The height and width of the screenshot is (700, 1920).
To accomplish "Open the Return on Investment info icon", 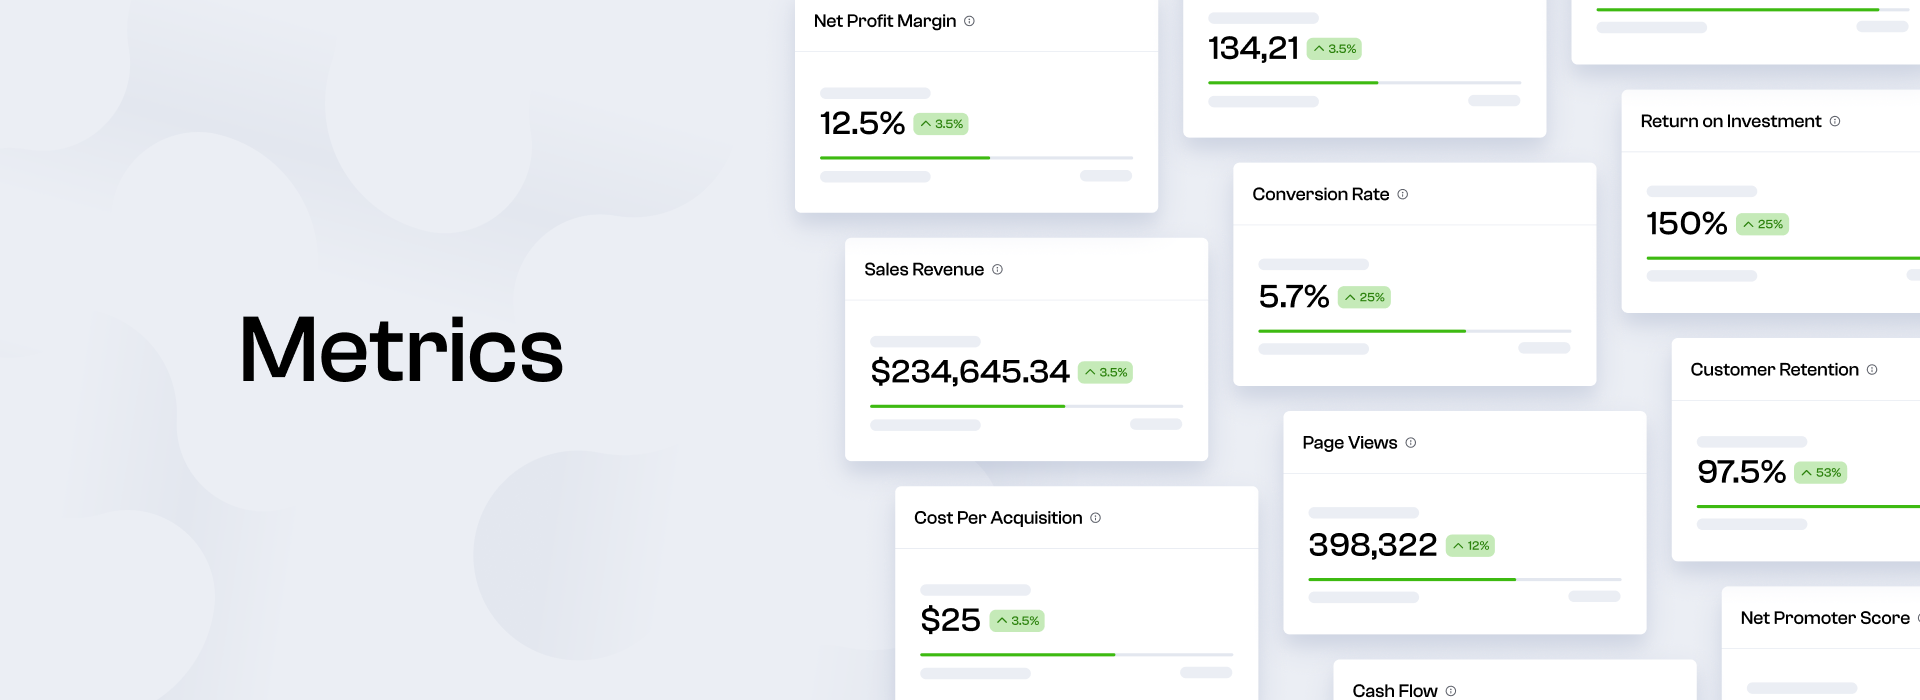I will [x=1835, y=121].
